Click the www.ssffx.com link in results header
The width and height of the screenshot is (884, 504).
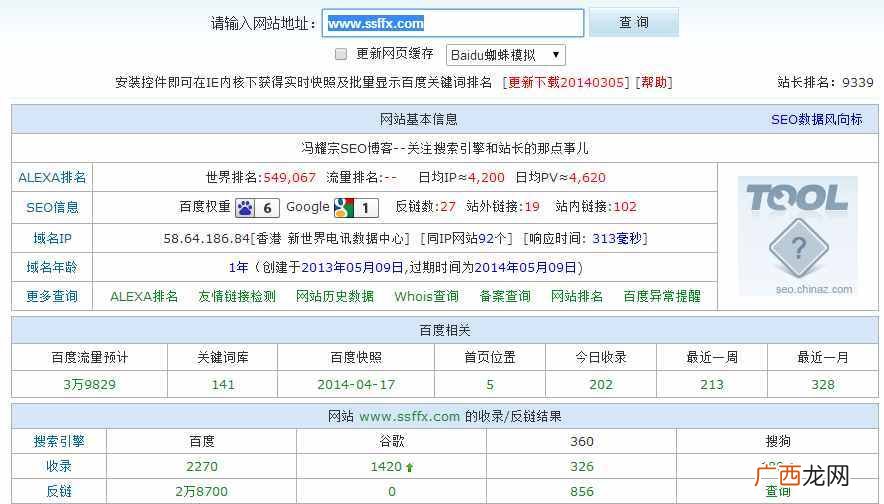click(x=409, y=417)
